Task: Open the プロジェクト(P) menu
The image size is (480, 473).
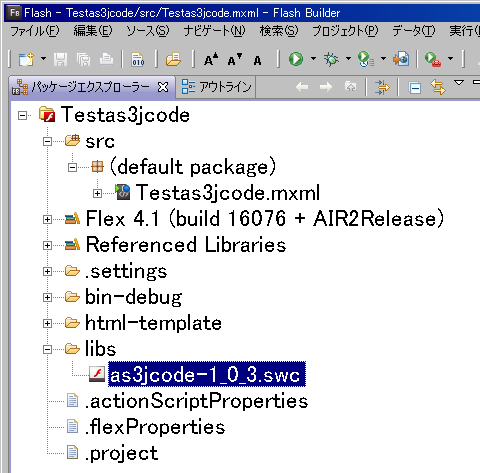Action: tap(345, 31)
